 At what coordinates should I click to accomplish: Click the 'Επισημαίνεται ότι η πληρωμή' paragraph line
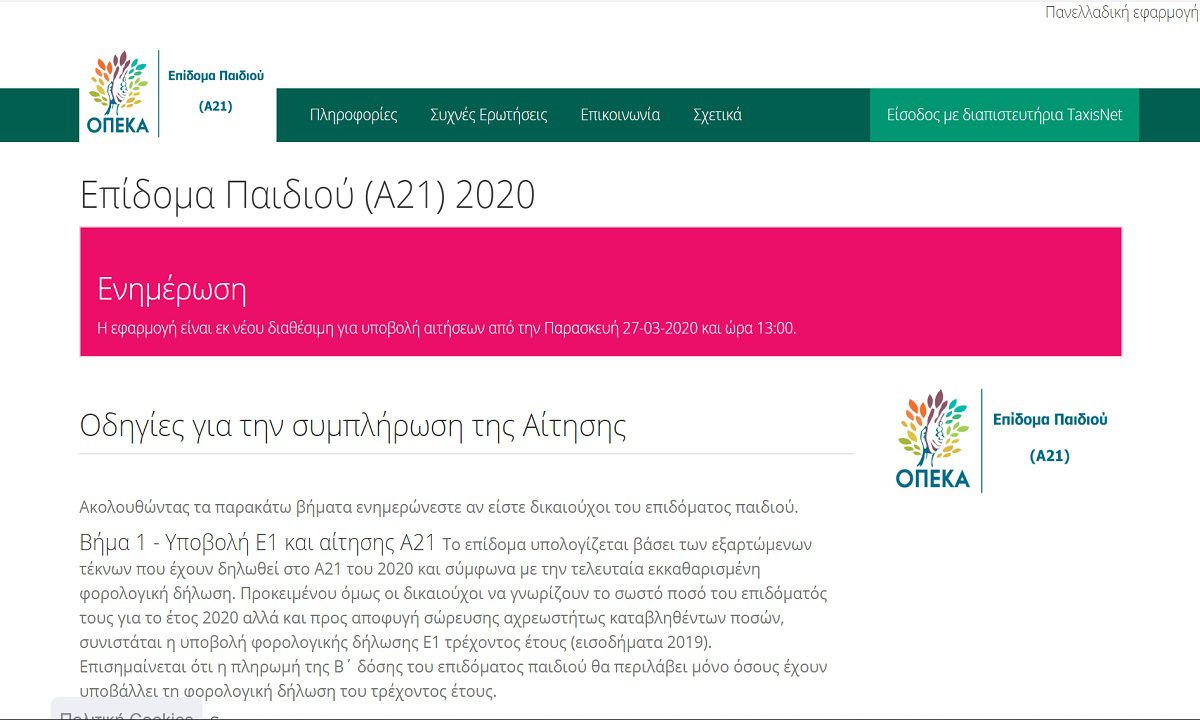click(x=452, y=666)
